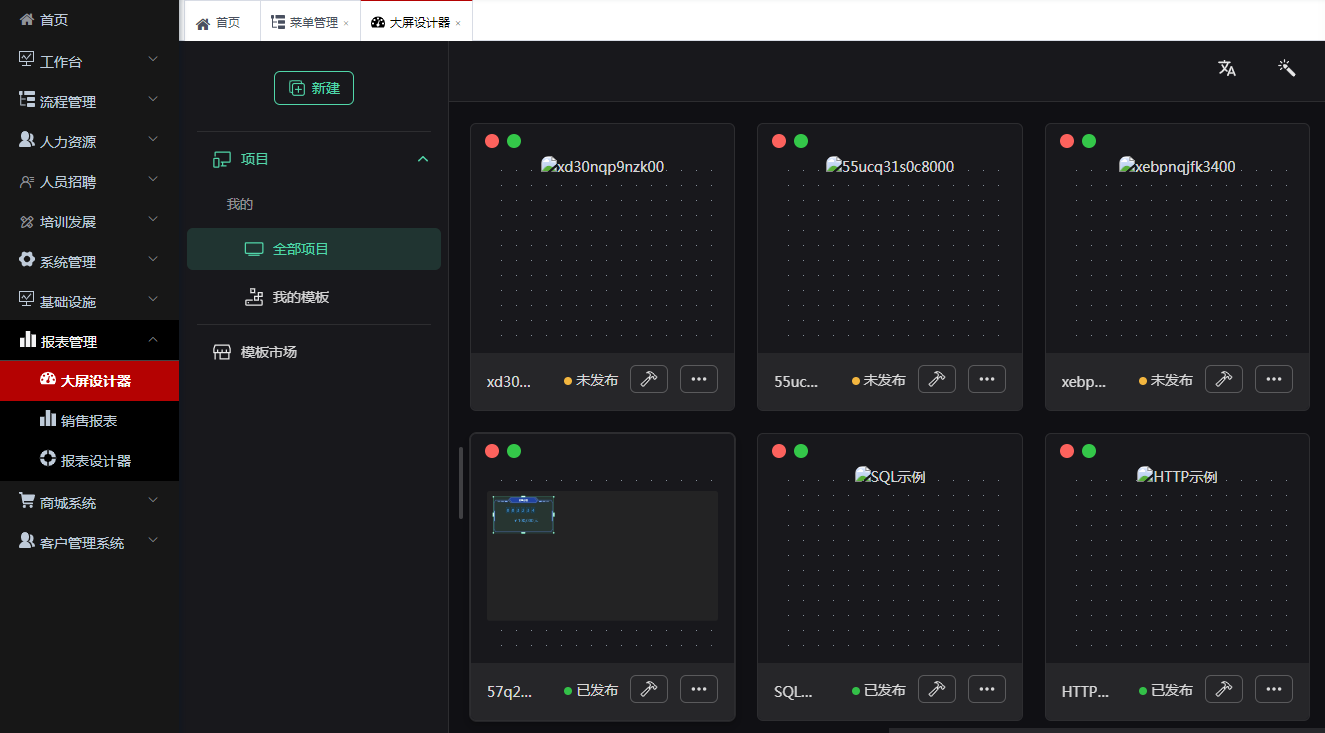Click green dot on xd30nqp9nzk00 card
Screen dimensions: 1325x733
tap(514, 141)
